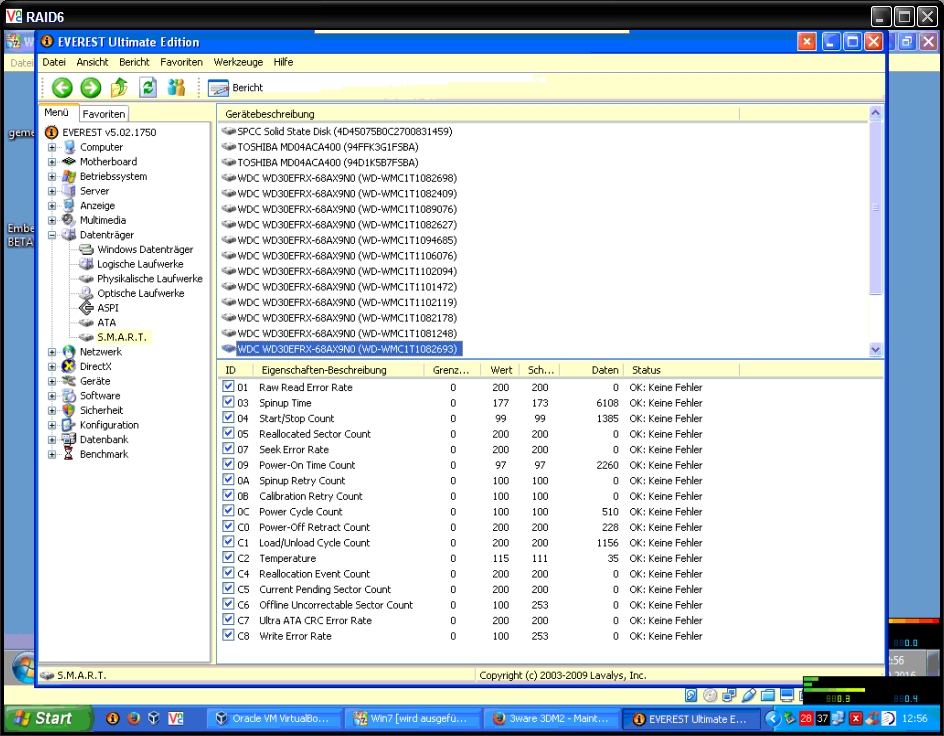Open Optische Laufwerke in the tree
This screenshot has height=736, width=944.
coord(141,293)
